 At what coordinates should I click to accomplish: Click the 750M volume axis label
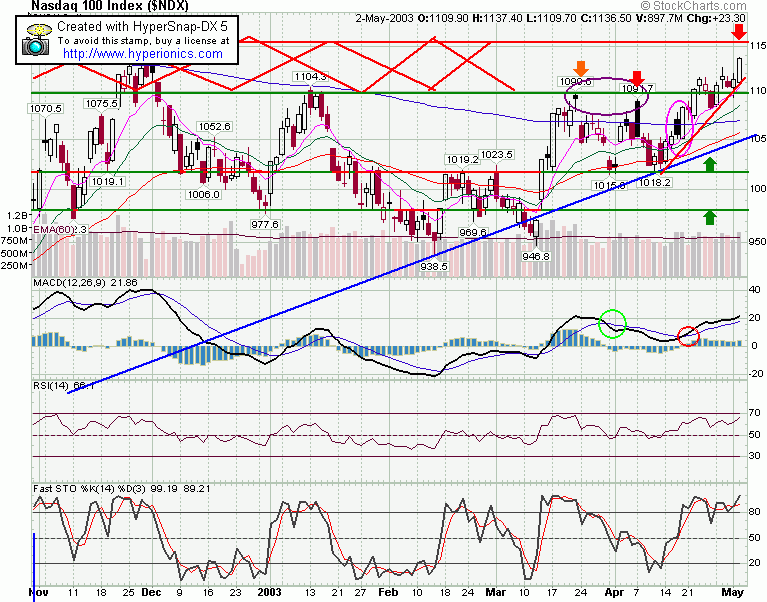[x=15, y=241]
